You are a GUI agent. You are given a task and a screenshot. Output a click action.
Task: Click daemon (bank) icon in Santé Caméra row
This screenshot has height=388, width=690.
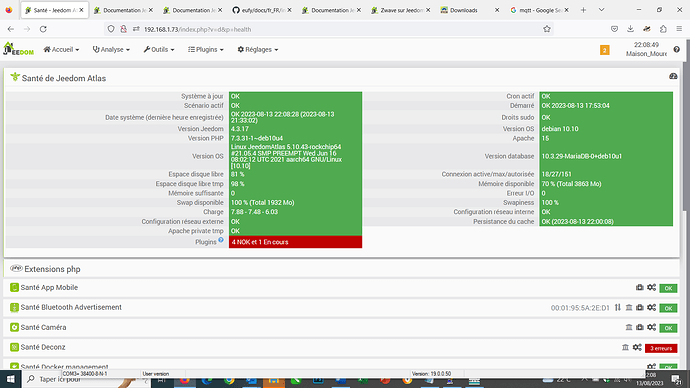click(x=629, y=327)
